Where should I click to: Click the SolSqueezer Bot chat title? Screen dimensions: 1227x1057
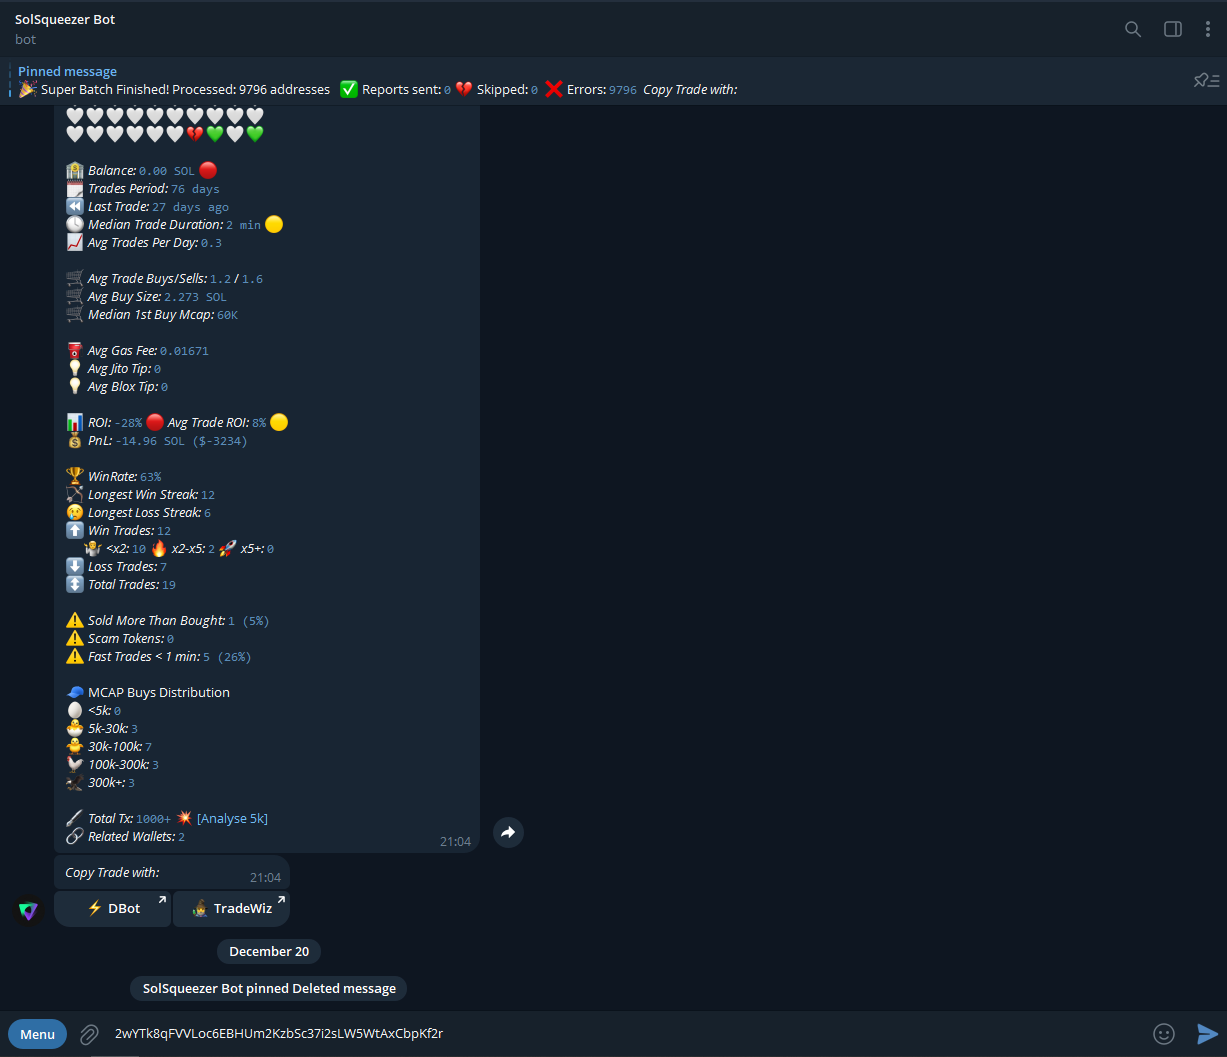coord(65,20)
